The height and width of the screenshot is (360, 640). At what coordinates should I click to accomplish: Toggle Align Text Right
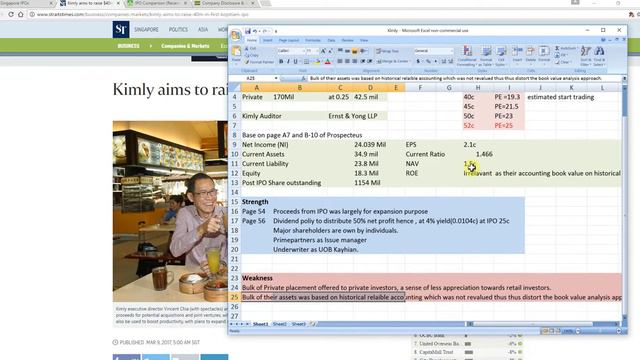coord(354,61)
